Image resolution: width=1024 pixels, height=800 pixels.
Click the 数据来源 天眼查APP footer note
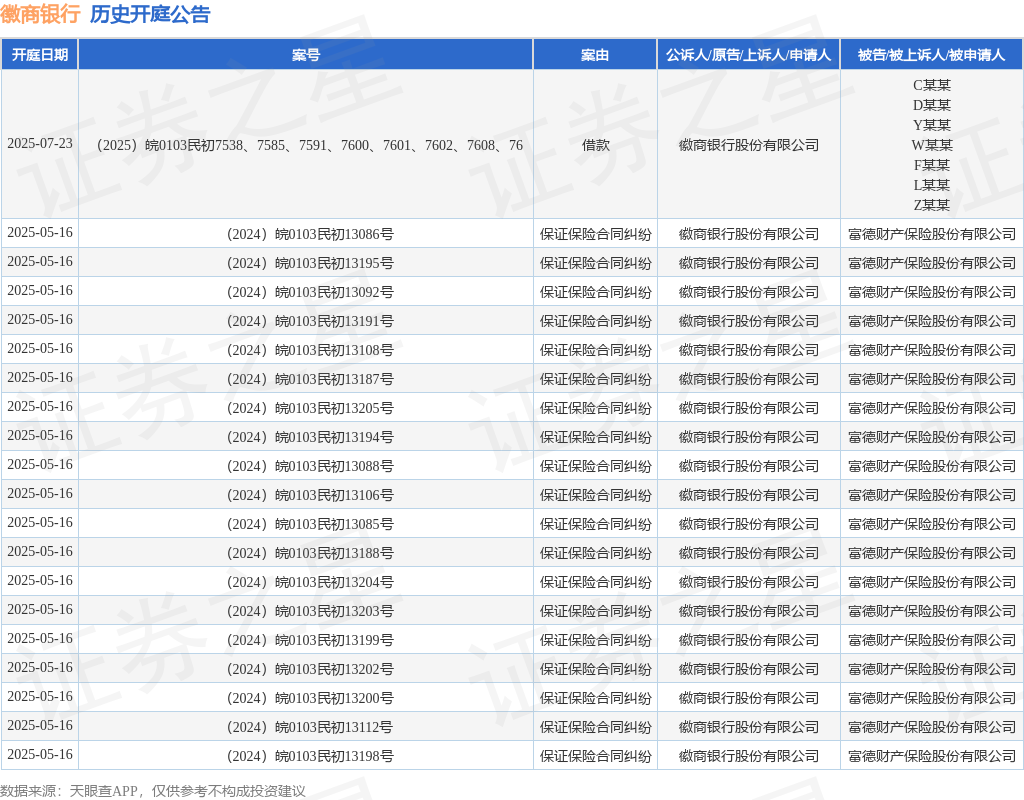click(x=152, y=792)
